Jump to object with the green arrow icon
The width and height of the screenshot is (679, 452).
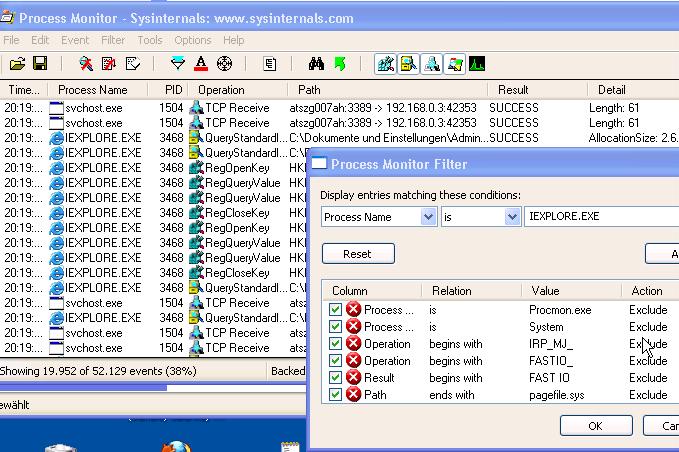point(340,64)
